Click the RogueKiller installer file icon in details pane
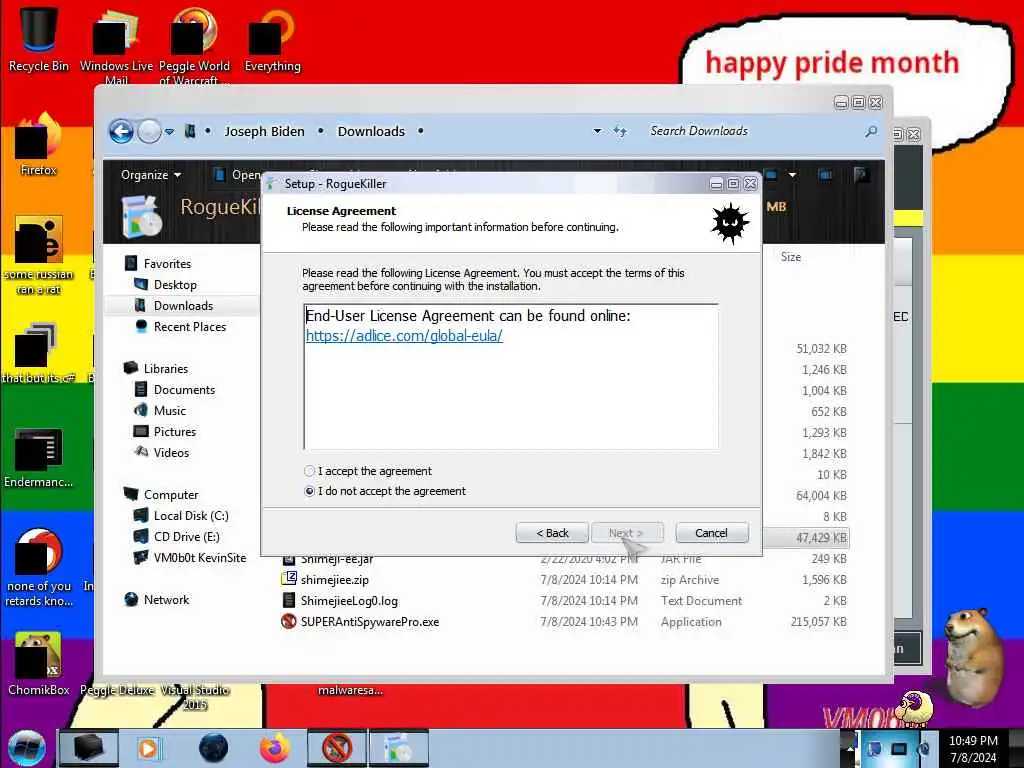 tap(141, 216)
